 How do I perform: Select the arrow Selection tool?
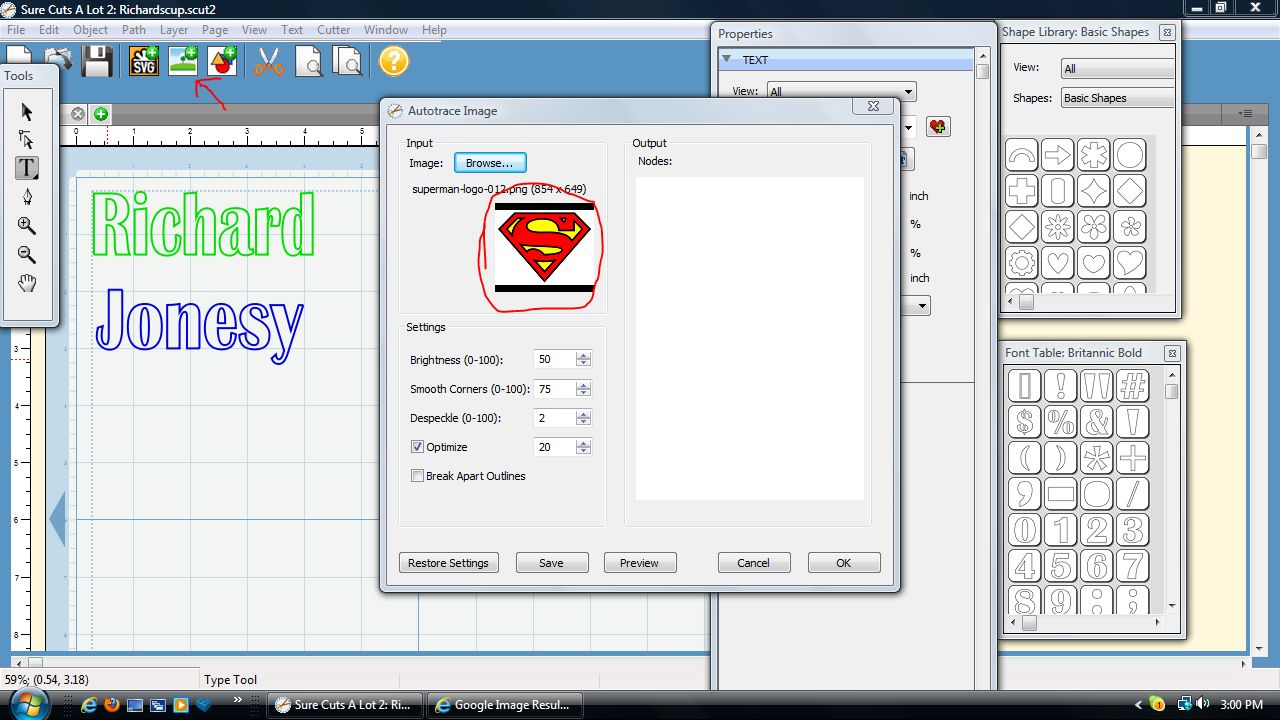[27, 112]
